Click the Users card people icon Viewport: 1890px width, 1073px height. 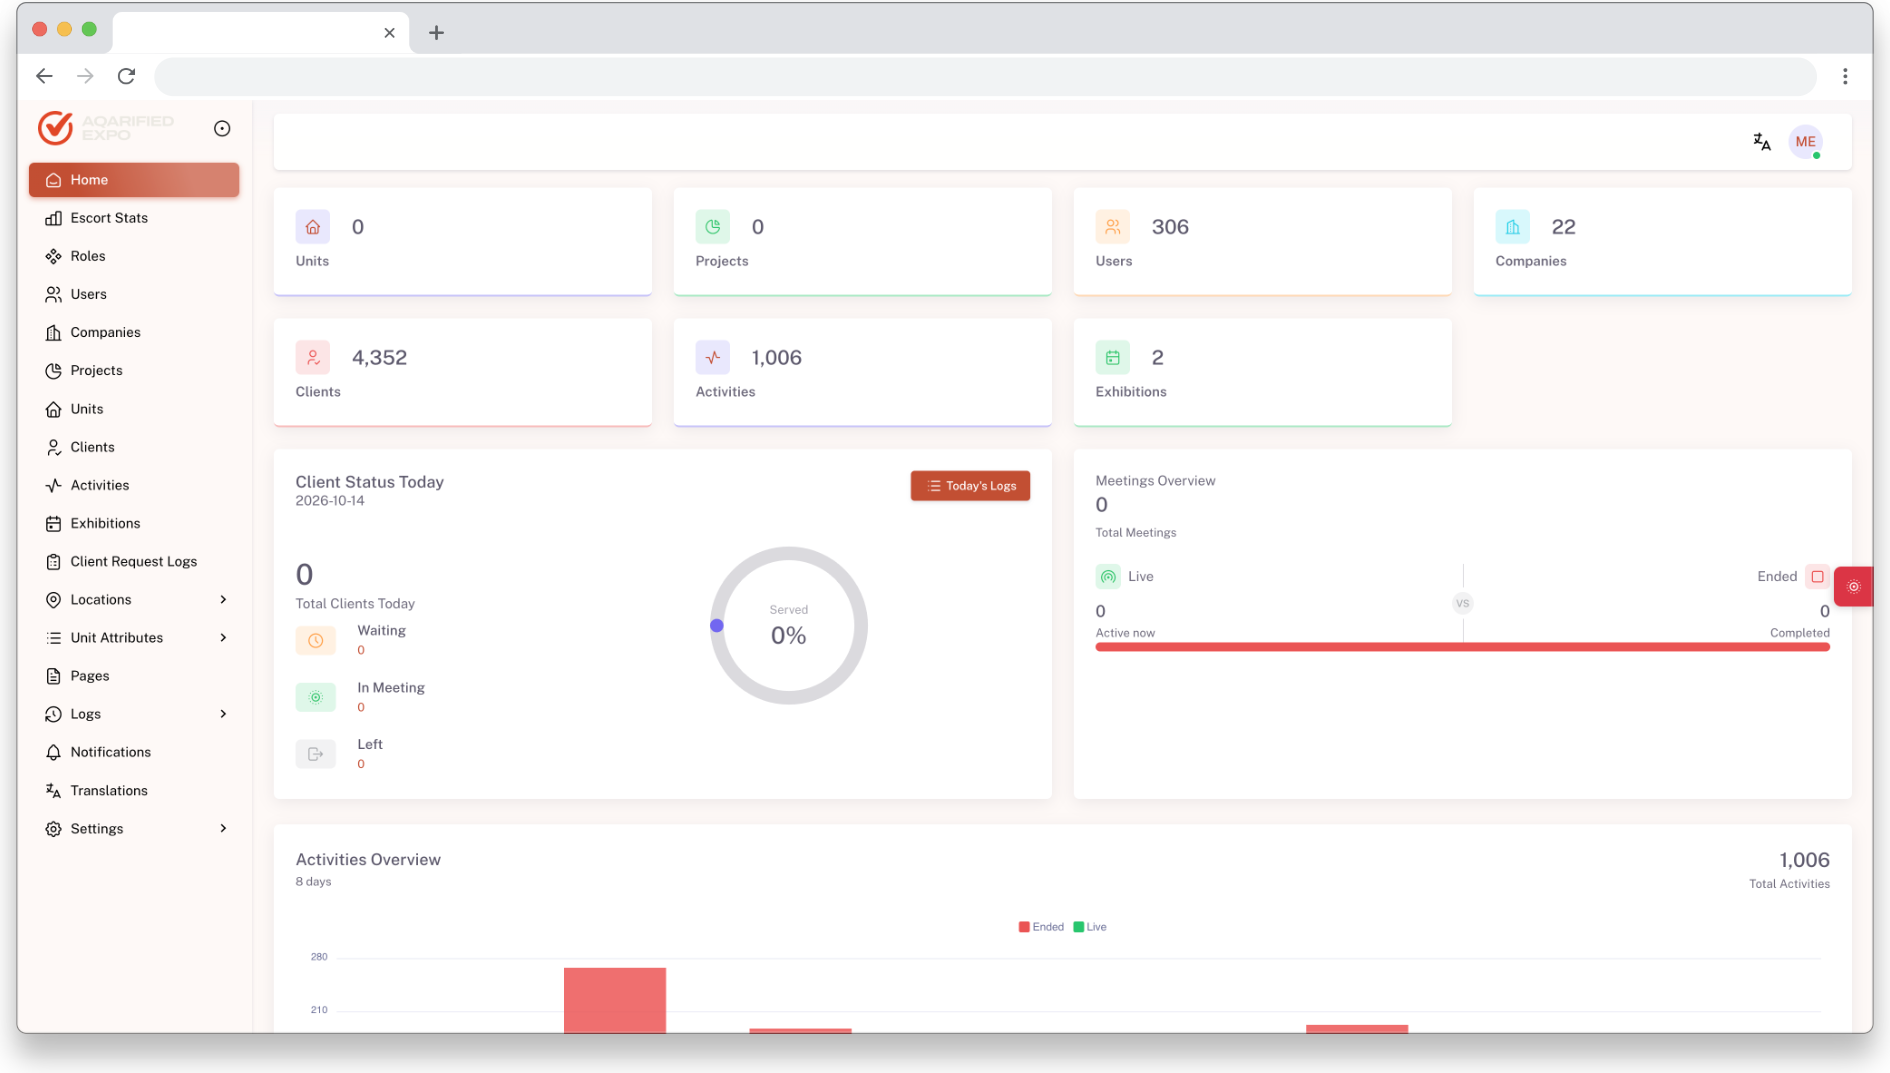pyautogui.click(x=1113, y=227)
